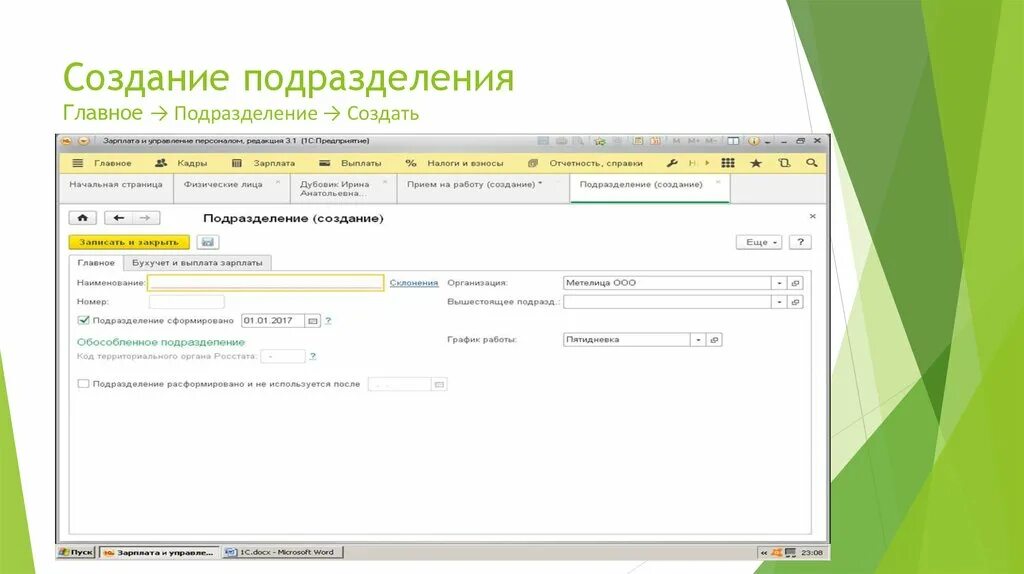Click the save diskette icon
The image size is (1024, 574).
(x=208, y=242)
